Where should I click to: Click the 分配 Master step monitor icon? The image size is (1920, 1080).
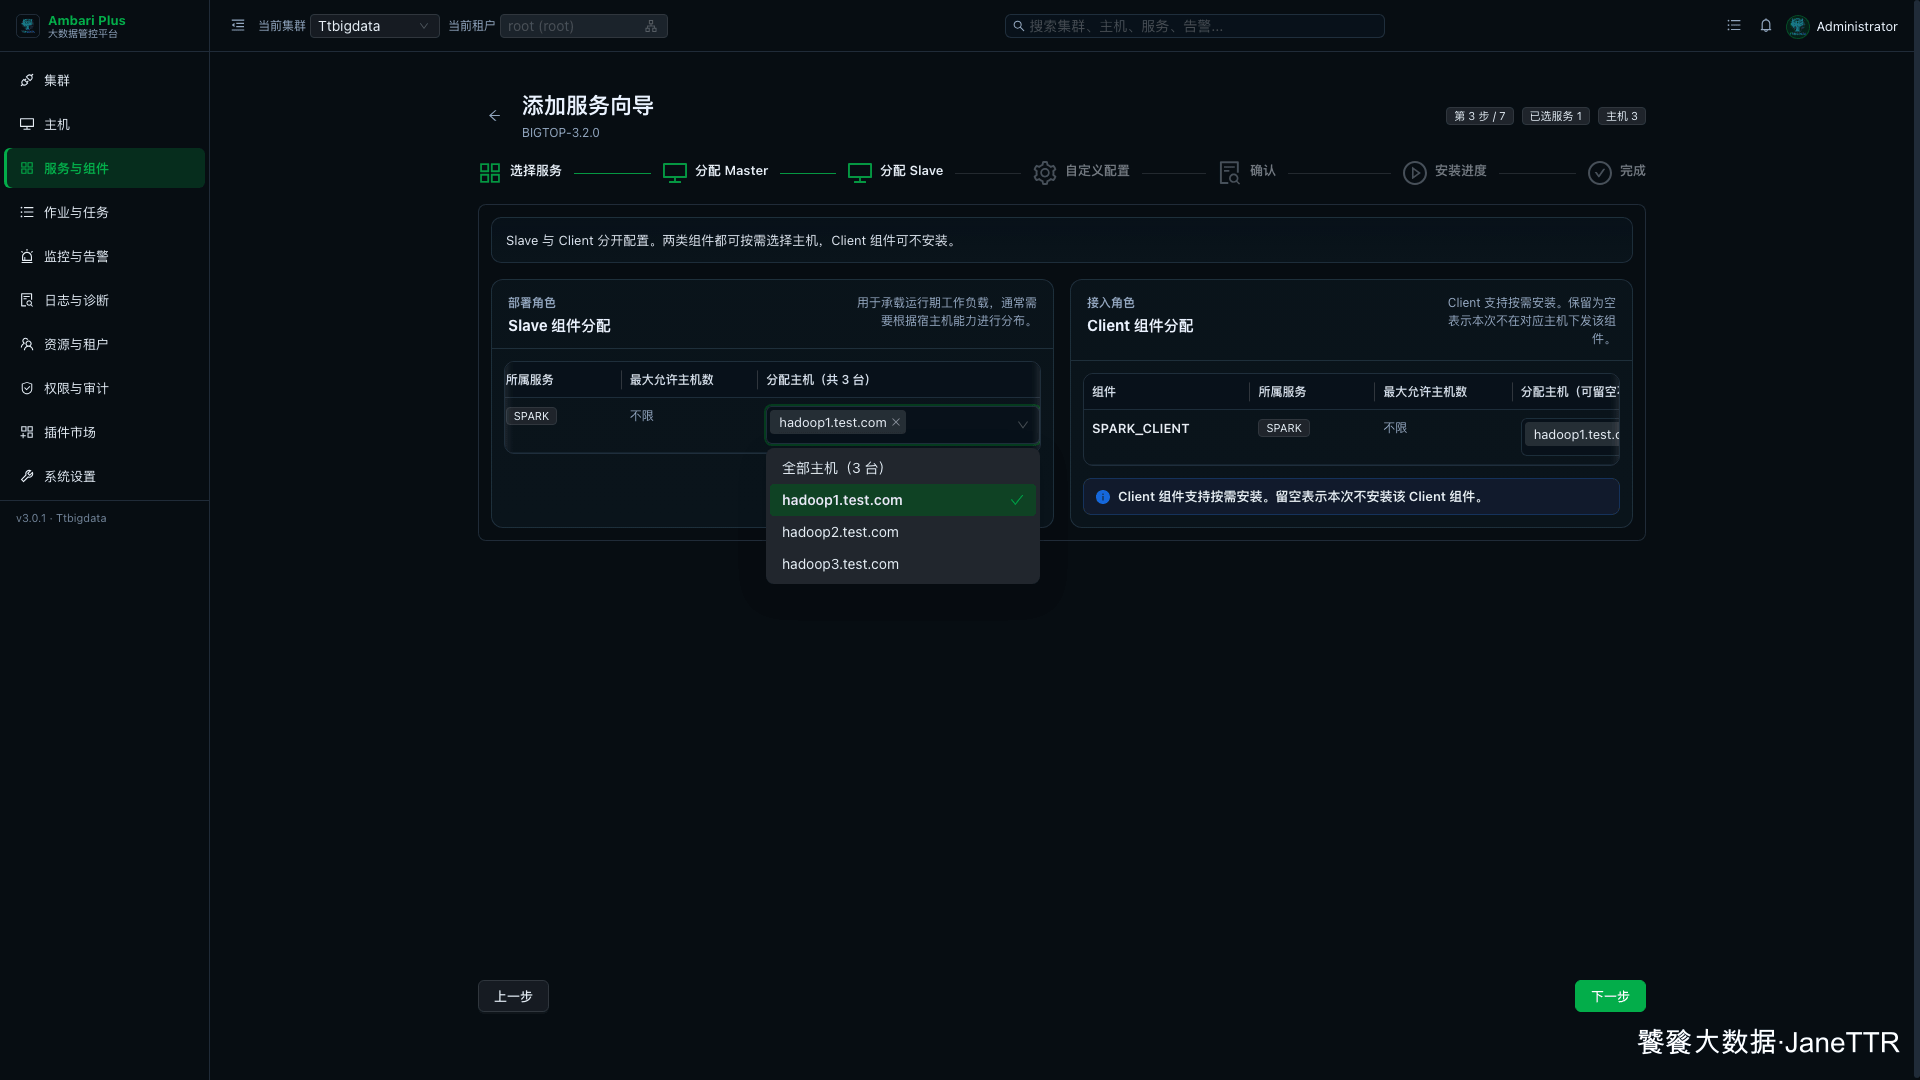click(x=675, y=173)
